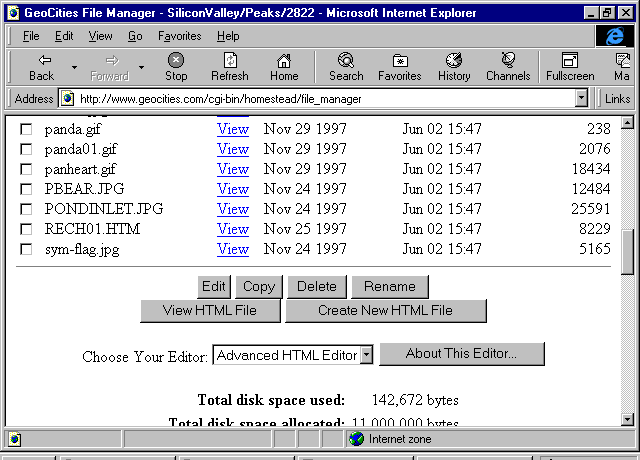
Task: Click the Delete button
Action: click(x=317, y=287)
